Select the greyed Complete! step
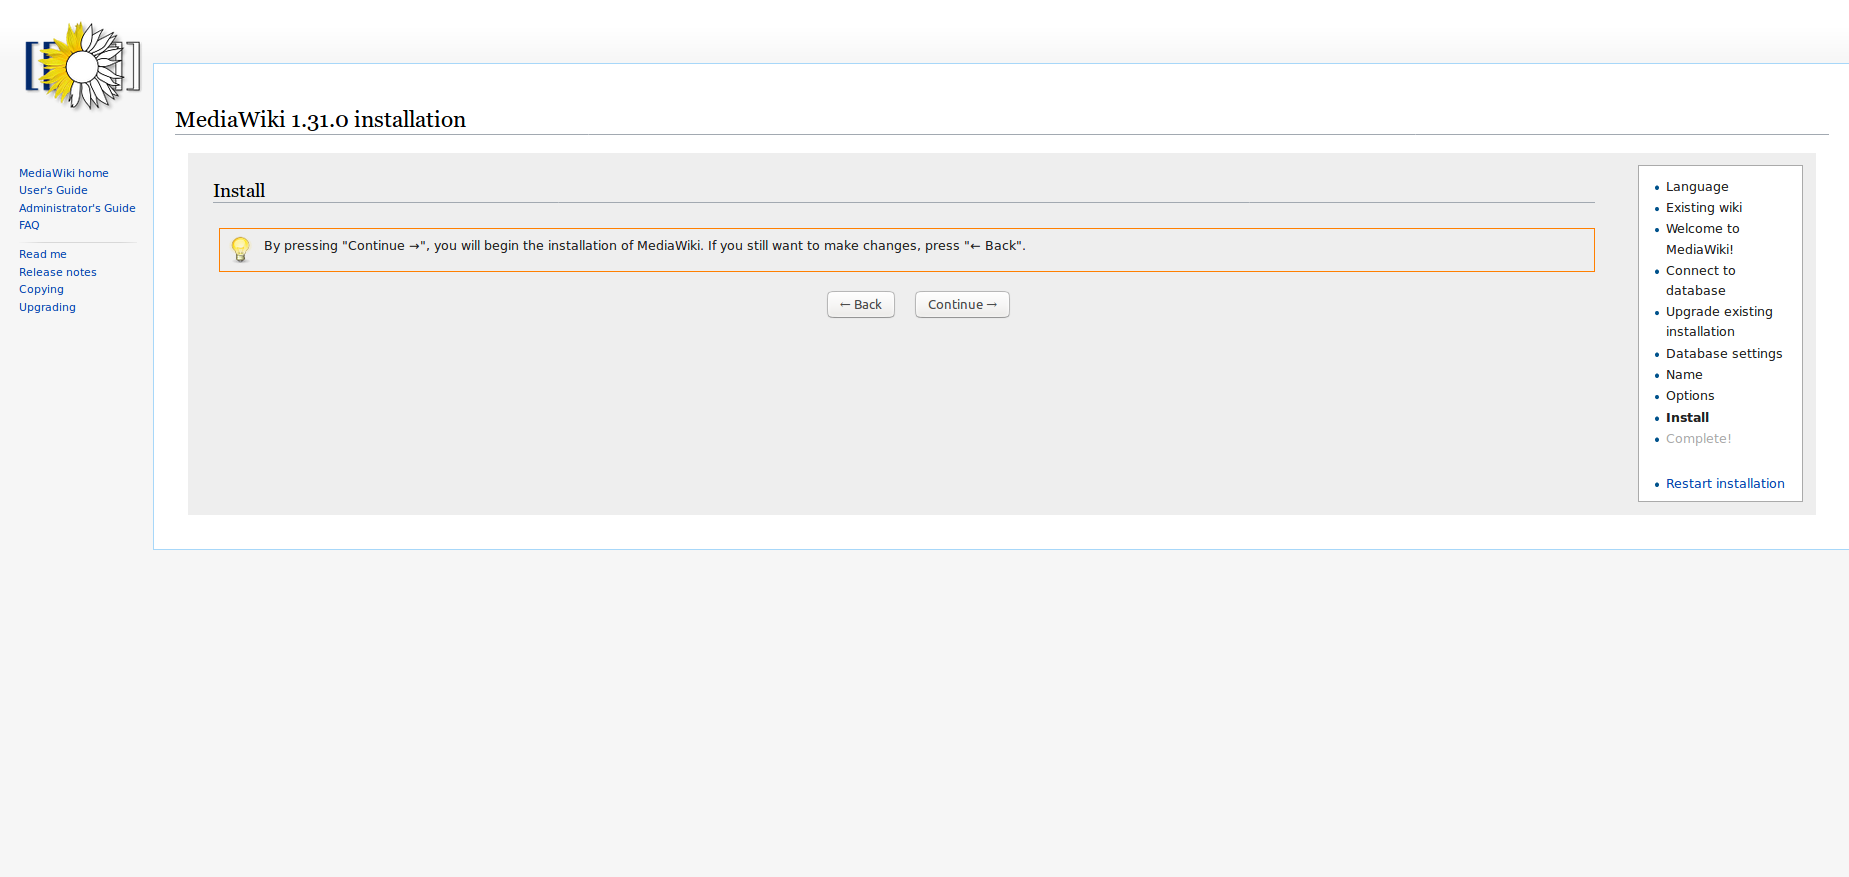Image resolution: width=1849 pixels, height=877 pixels. (1698, 439)
